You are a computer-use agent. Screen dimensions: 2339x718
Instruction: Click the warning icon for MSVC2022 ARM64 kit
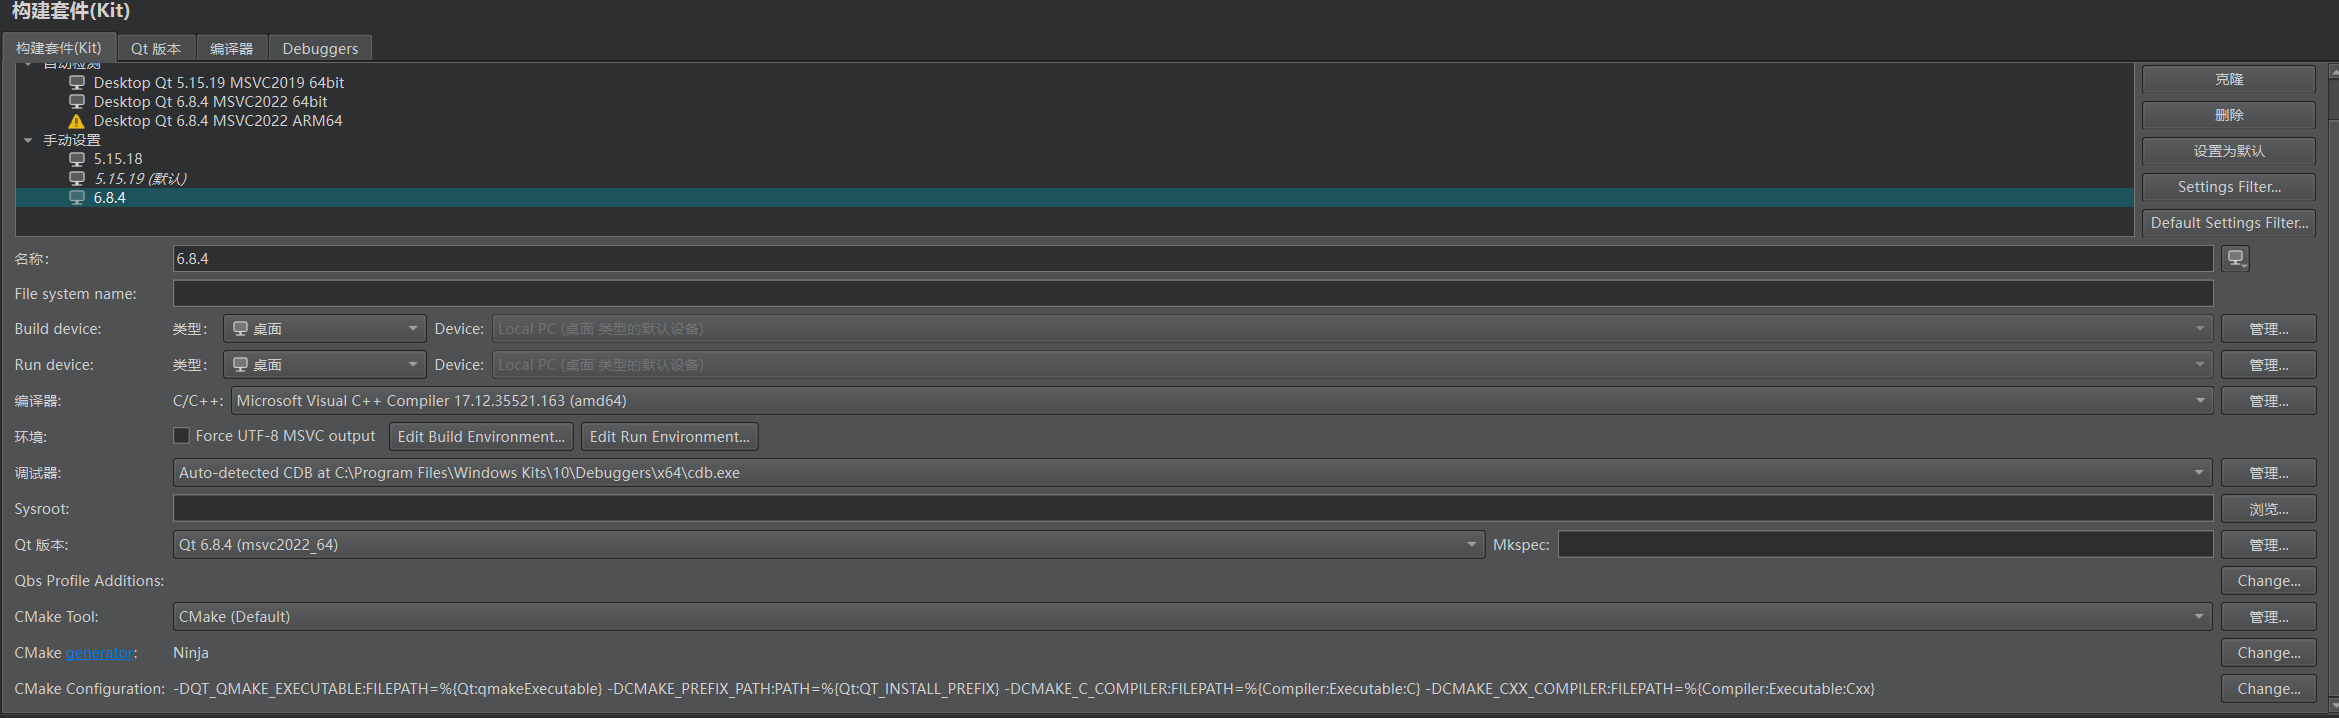tap(76, 121)
